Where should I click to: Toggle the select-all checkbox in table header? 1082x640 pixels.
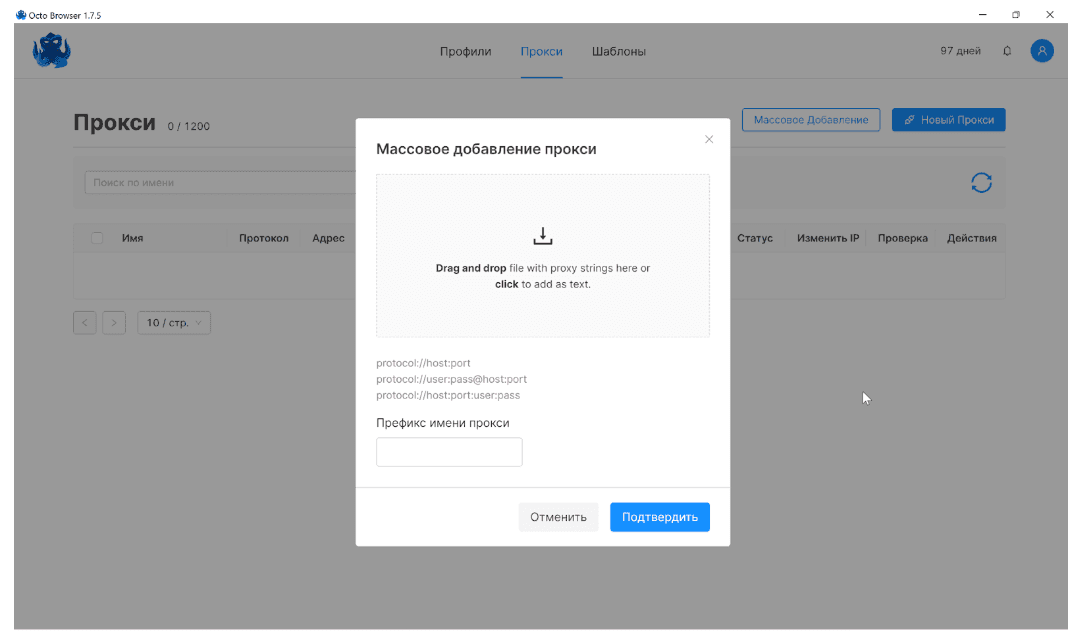tap(97, 238)
